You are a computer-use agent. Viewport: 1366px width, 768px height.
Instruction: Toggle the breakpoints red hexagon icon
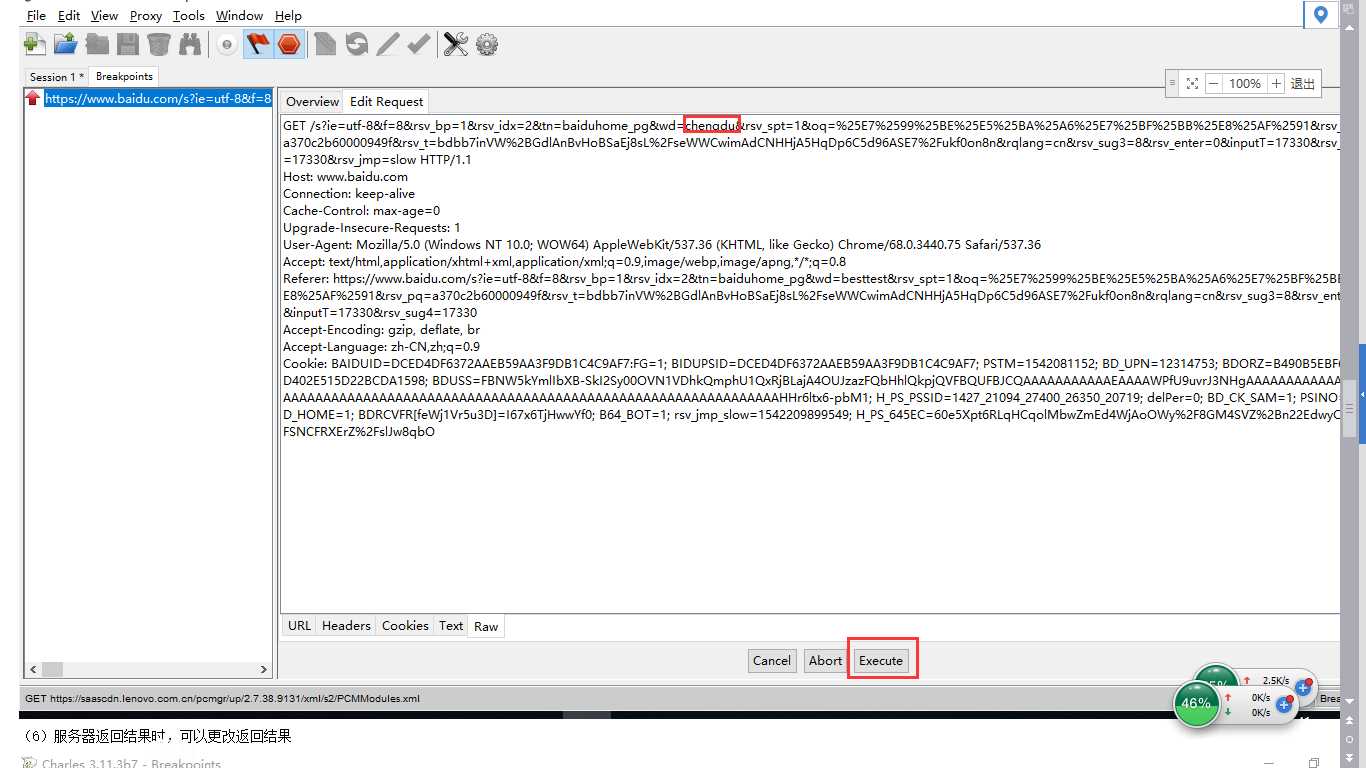coord(289,44)
